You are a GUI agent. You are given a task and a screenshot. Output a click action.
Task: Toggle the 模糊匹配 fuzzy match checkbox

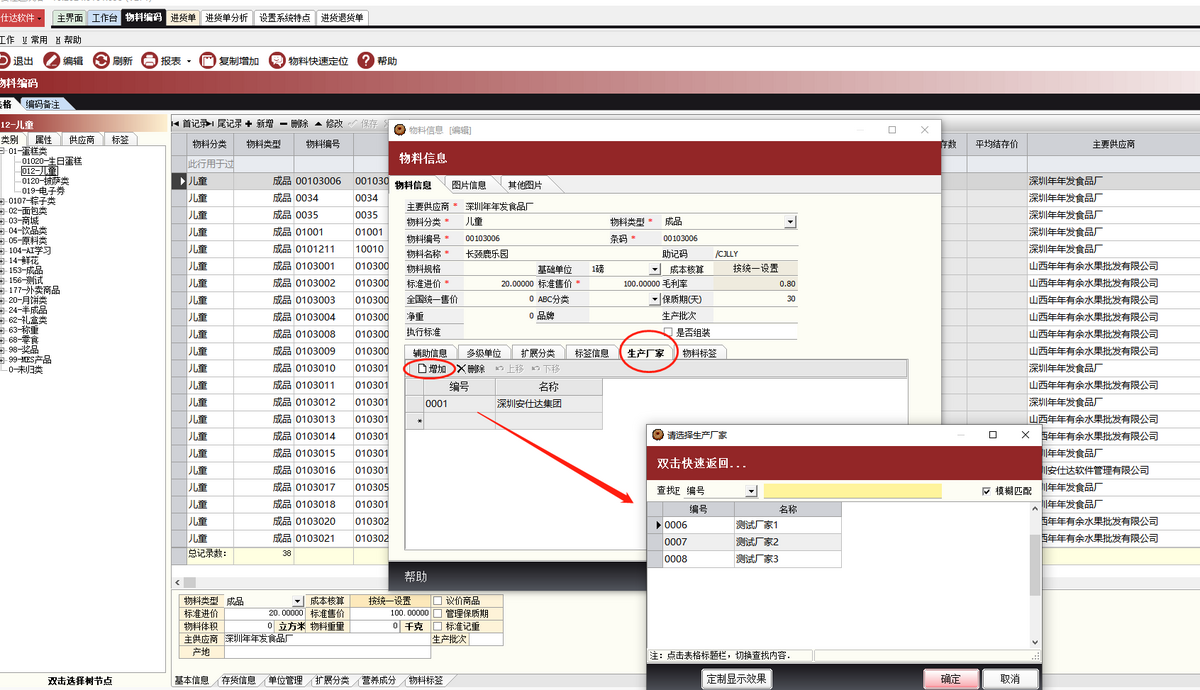[987, 491]
